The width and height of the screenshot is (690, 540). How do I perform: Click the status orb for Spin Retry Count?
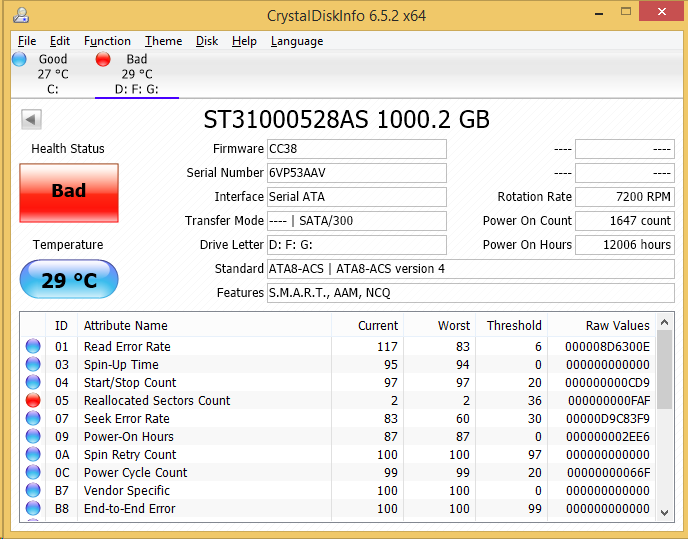[x=33, y=454]
